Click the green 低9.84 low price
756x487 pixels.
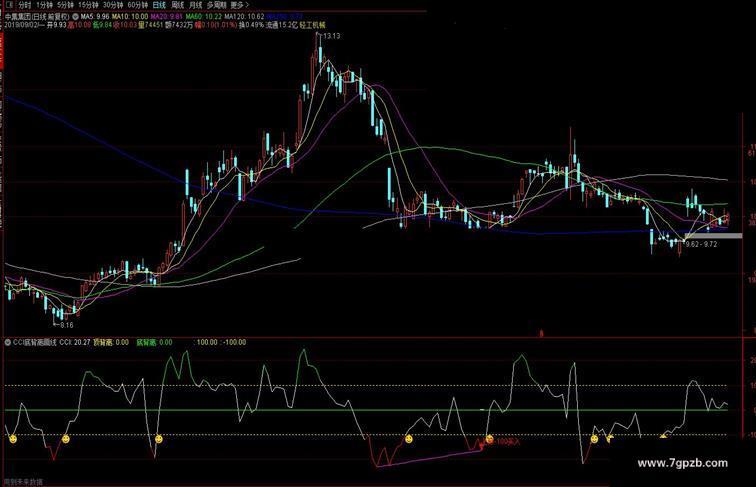[102, 25]
